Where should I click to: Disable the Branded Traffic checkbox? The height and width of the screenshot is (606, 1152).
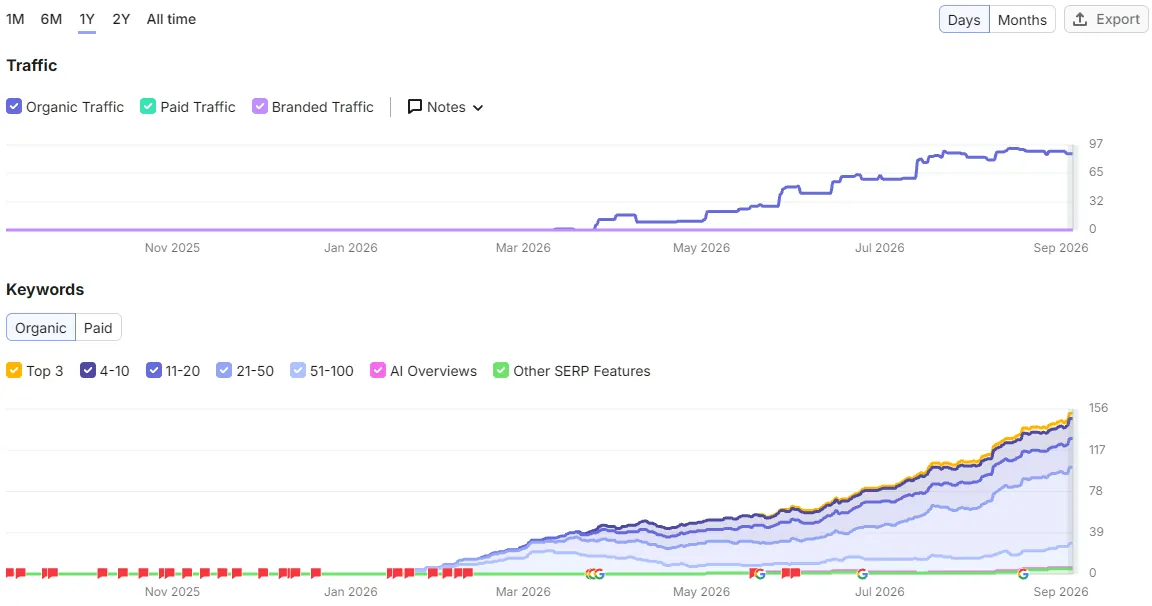tap(259, 107)
